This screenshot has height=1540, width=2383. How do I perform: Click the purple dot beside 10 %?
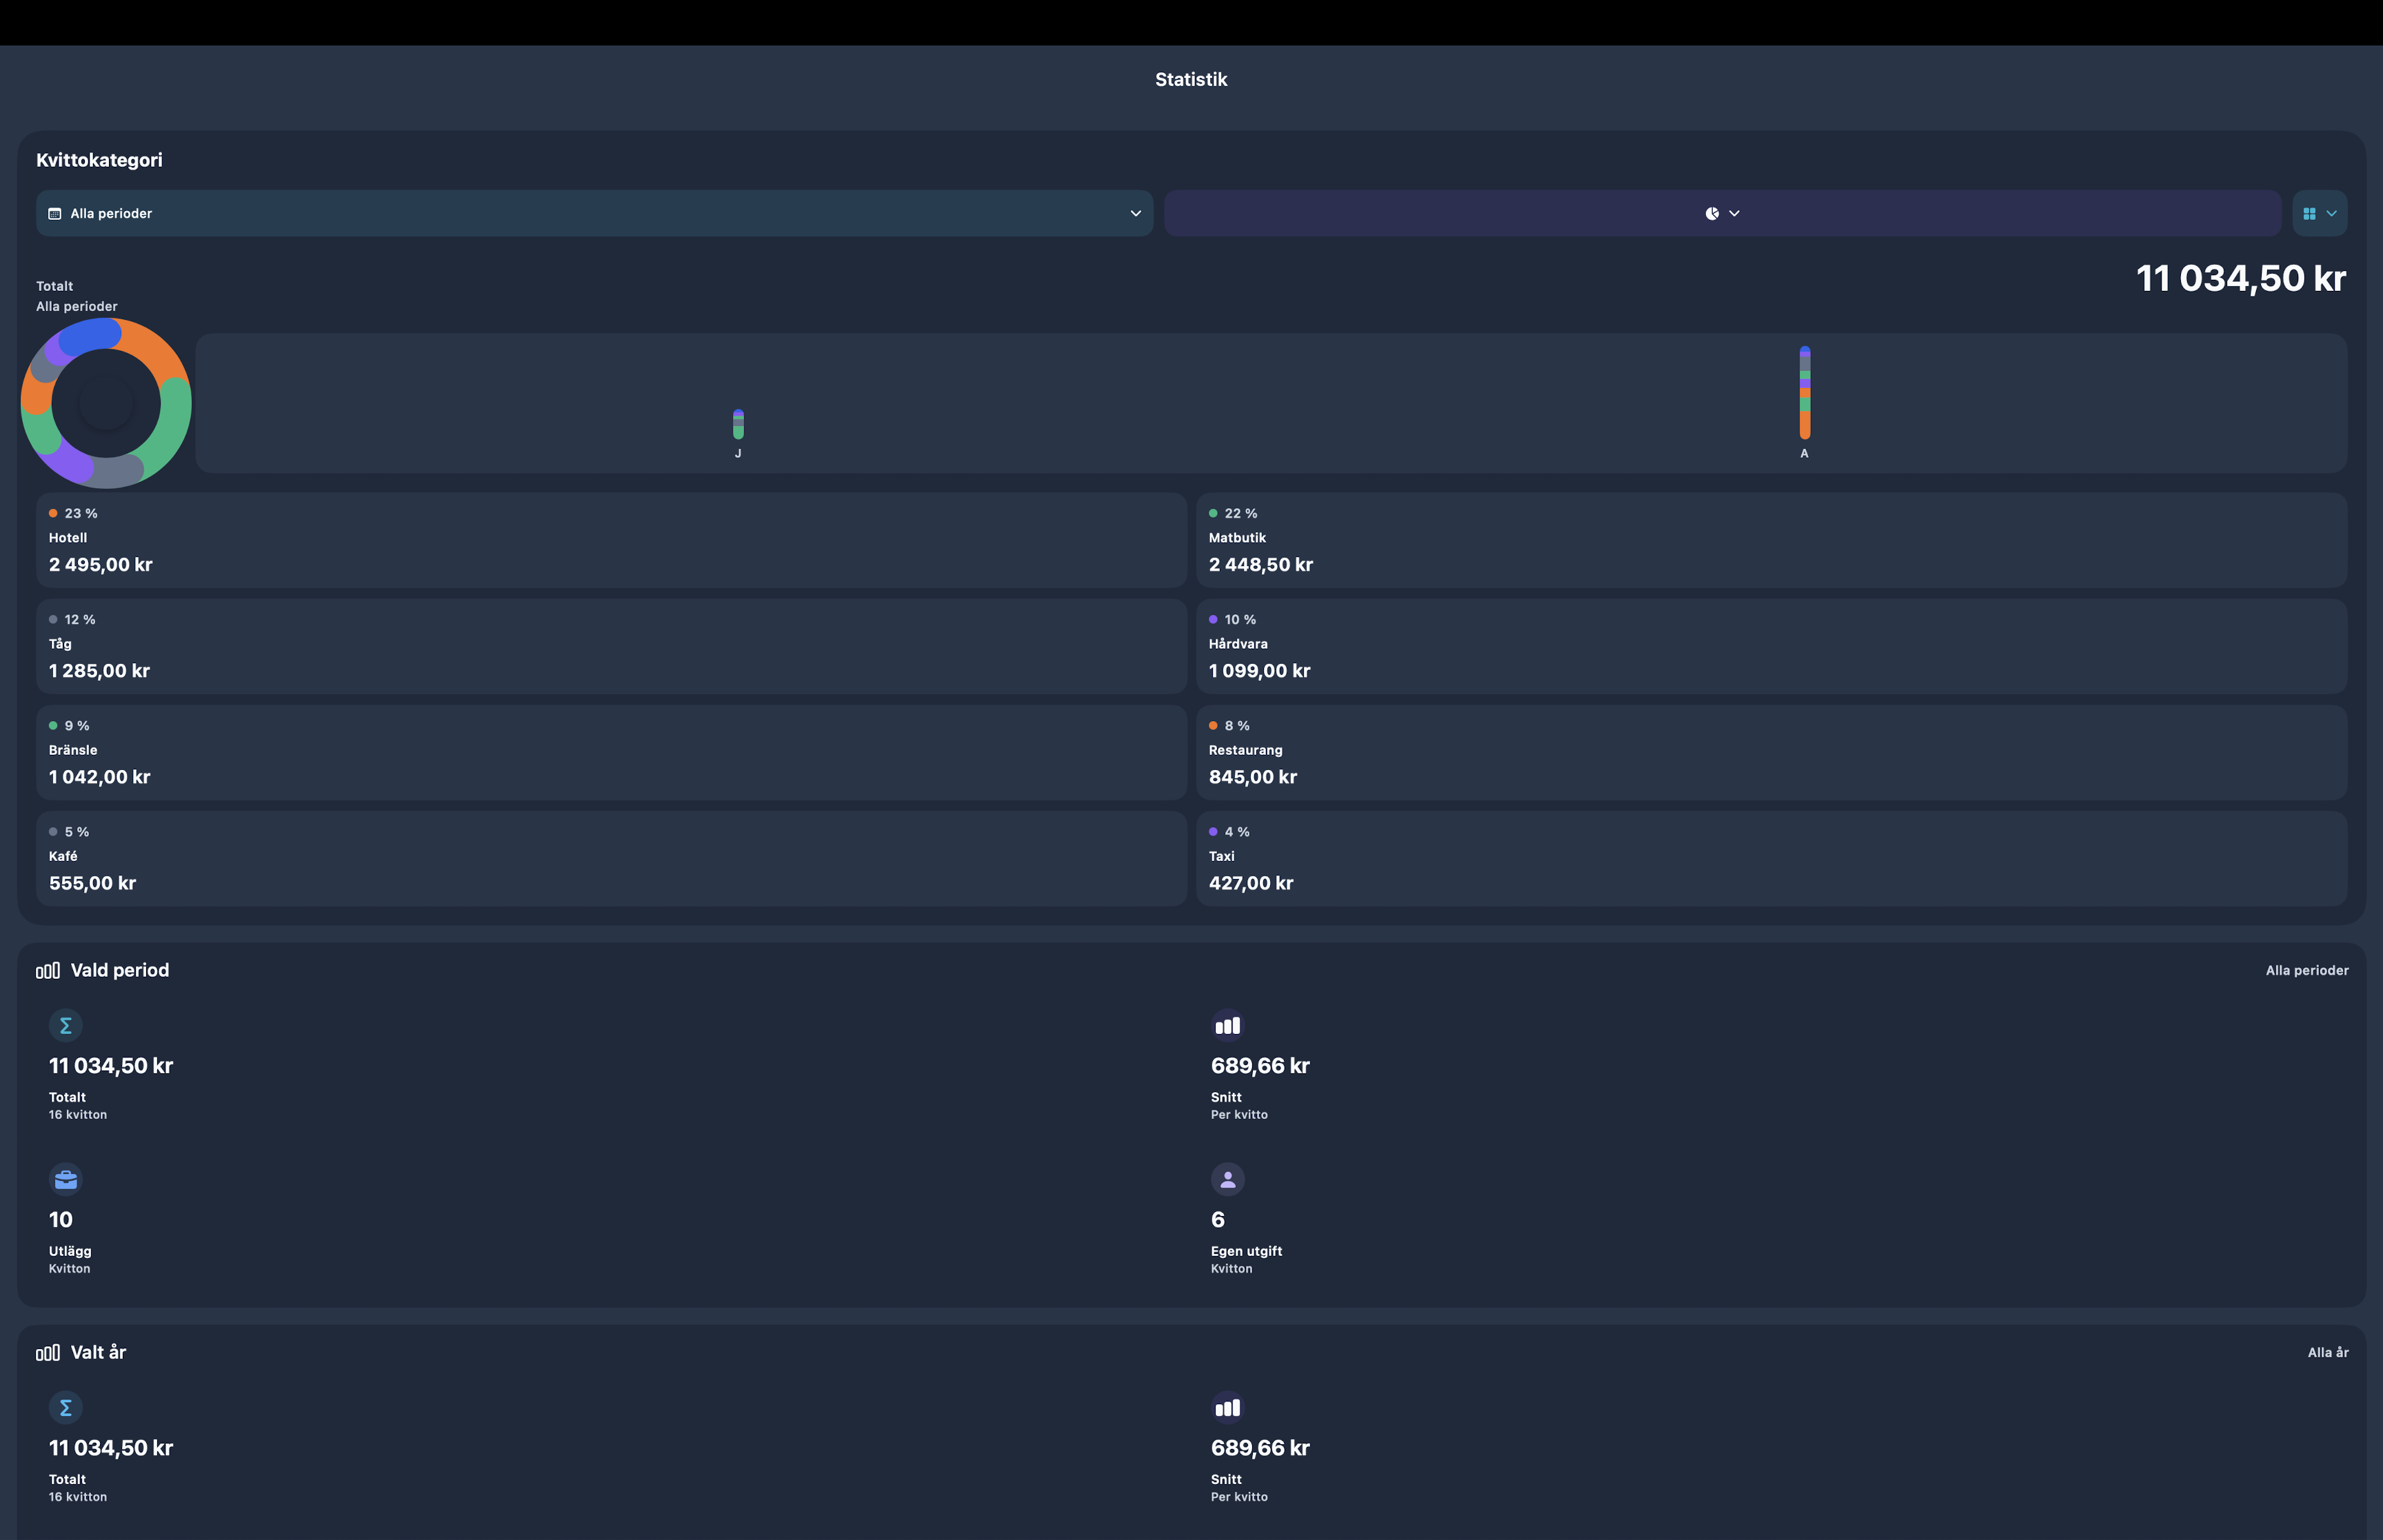[x=1213, y=619]
